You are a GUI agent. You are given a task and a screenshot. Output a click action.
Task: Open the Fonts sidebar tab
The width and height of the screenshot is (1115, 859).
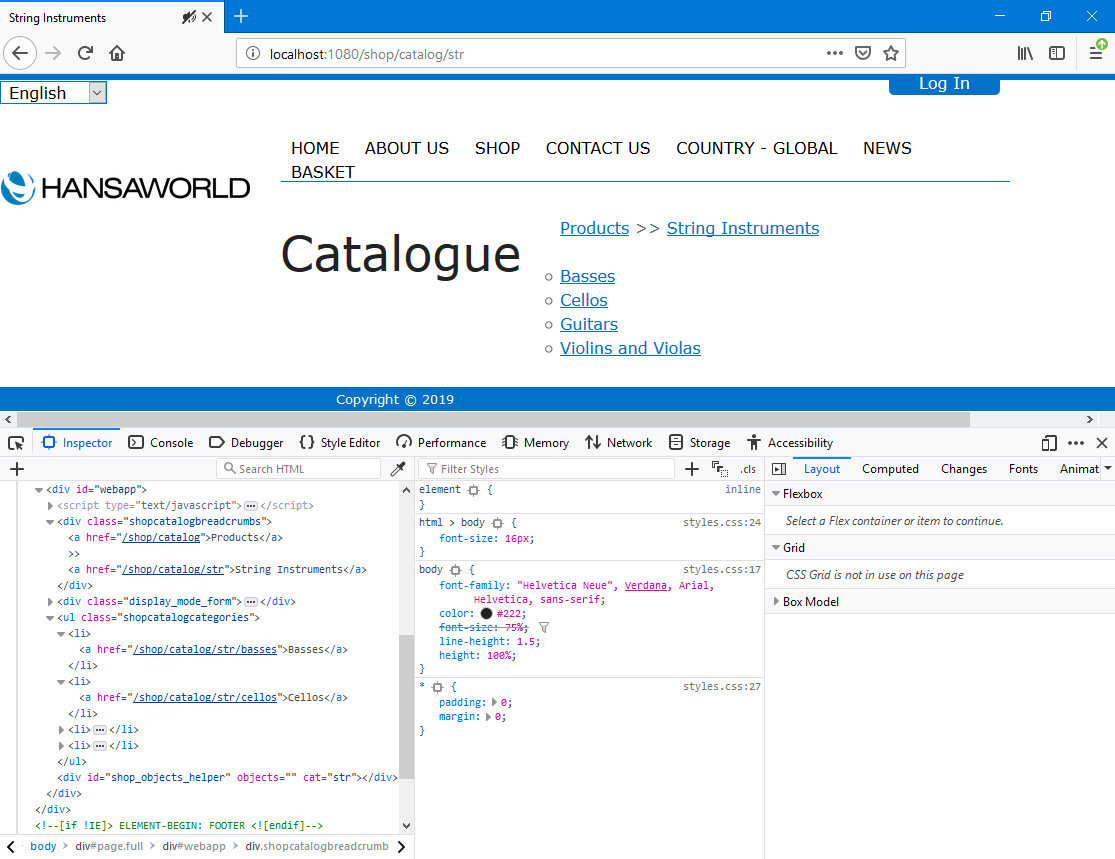[1023, 469]
